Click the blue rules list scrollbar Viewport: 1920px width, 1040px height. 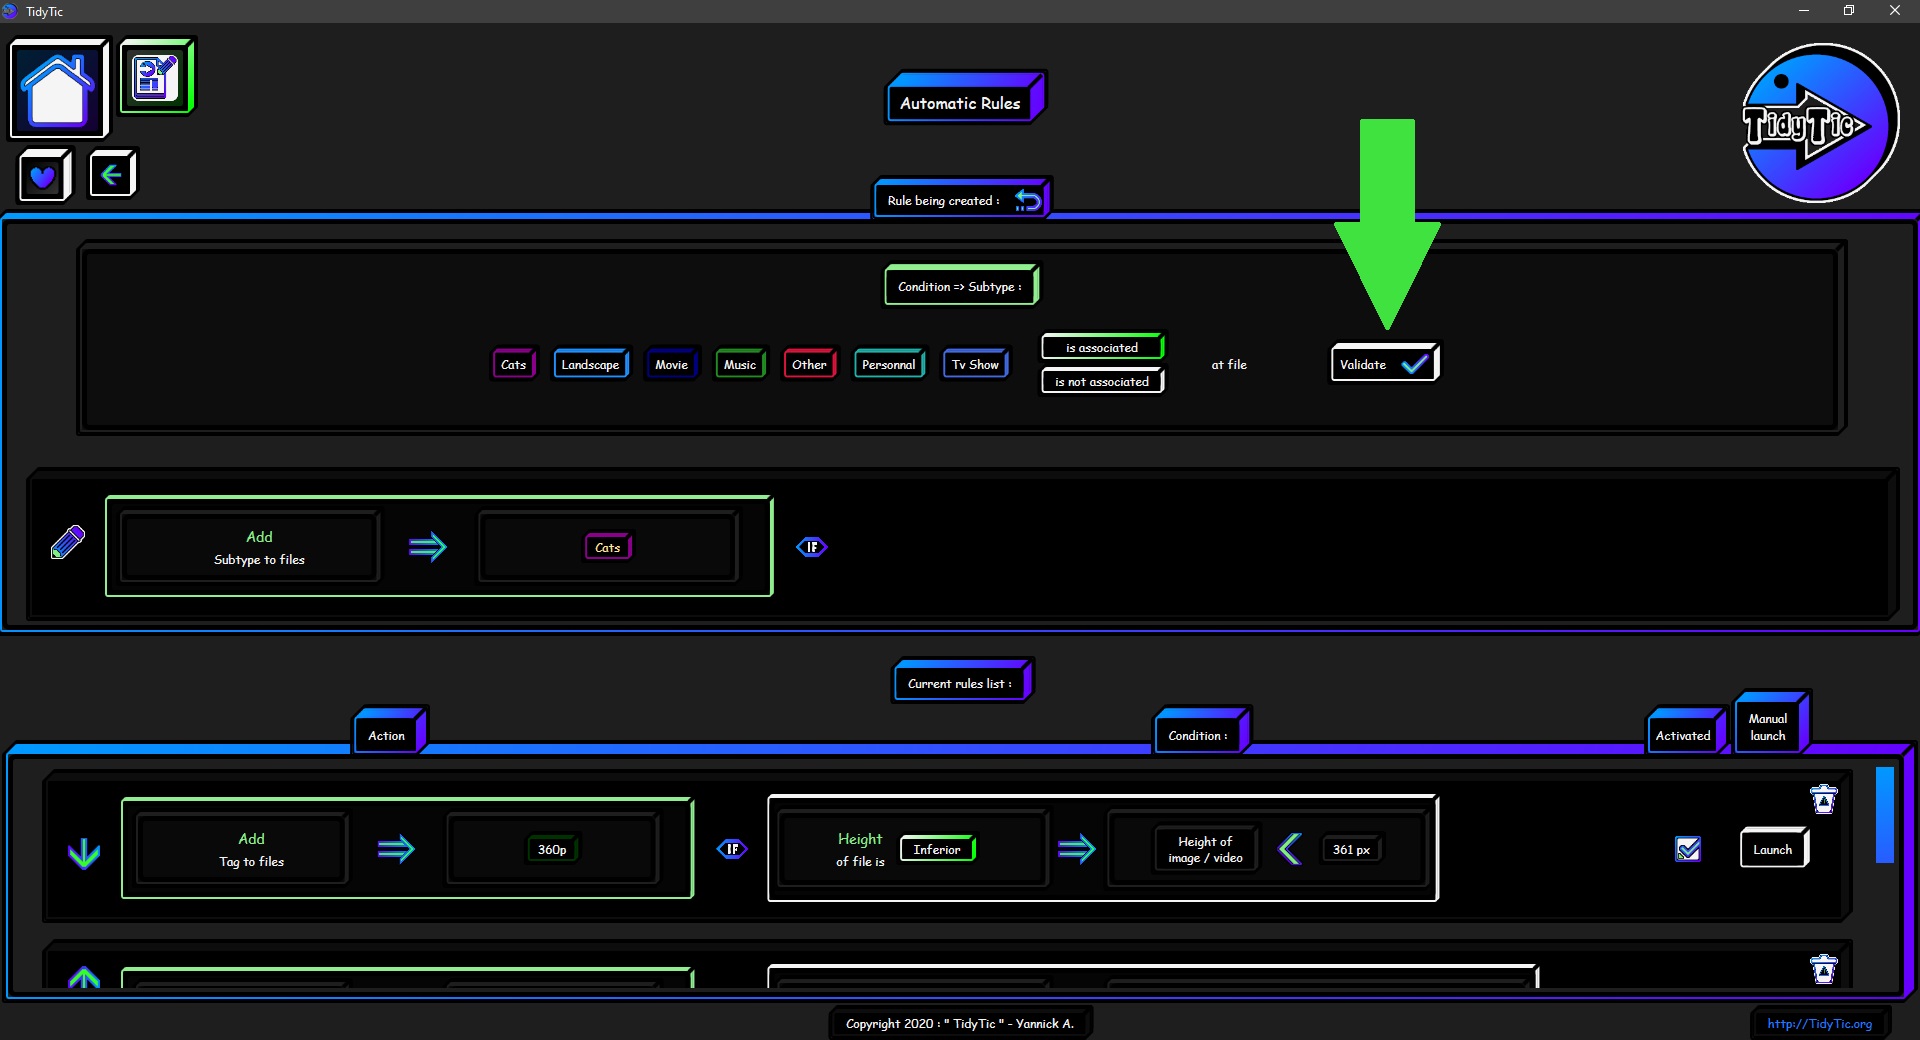tap(1885, 814)
